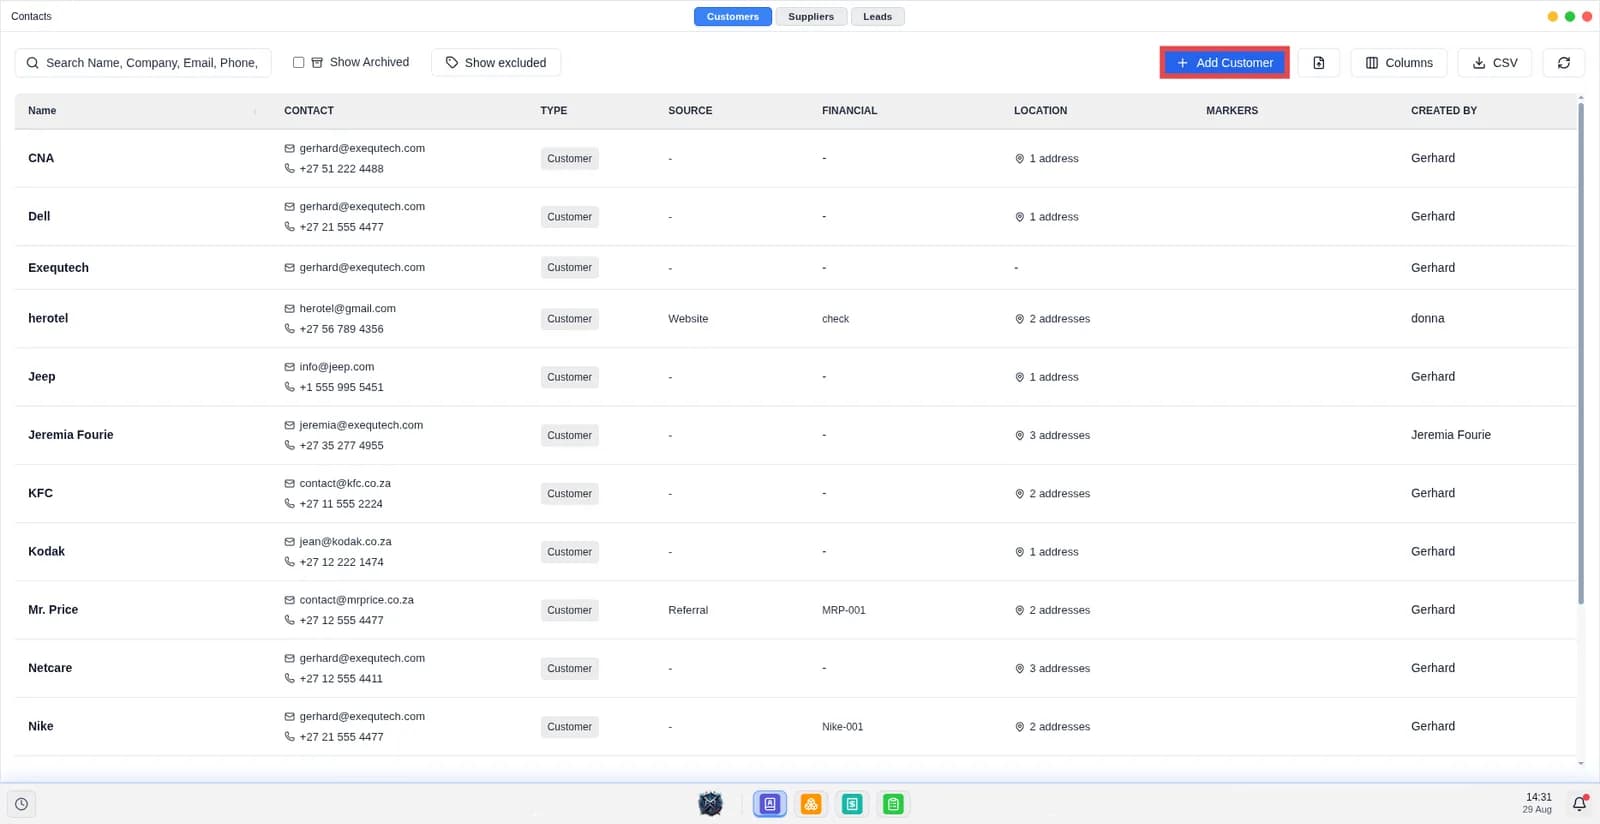Click the Referral source in Mr. Price row

point(688,610)
